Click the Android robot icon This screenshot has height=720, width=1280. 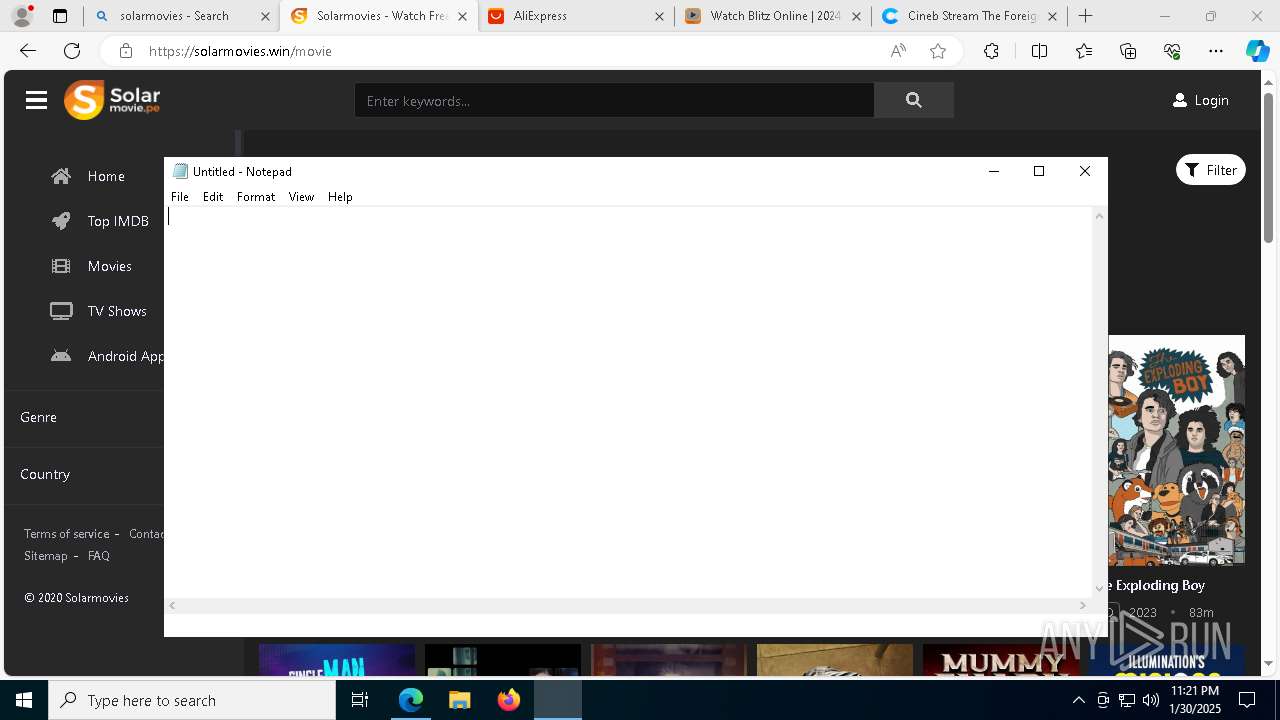61,356
